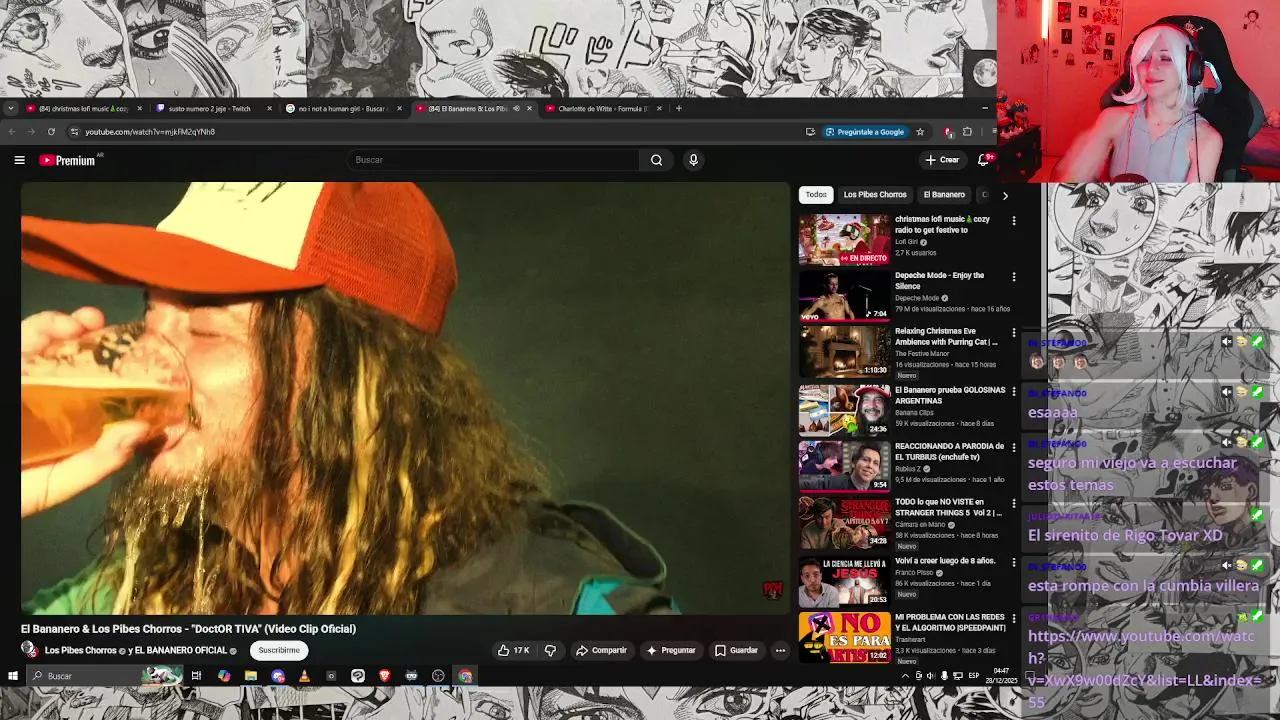This screenshot has width=1280, height=720.
Task: View site information icon beside URL
Action: (x=74, y=131)
